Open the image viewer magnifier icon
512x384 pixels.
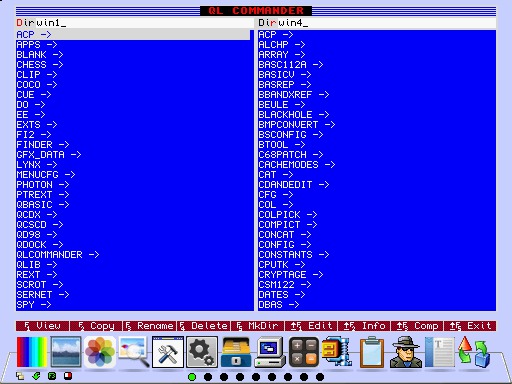click(x=134, y=352)
